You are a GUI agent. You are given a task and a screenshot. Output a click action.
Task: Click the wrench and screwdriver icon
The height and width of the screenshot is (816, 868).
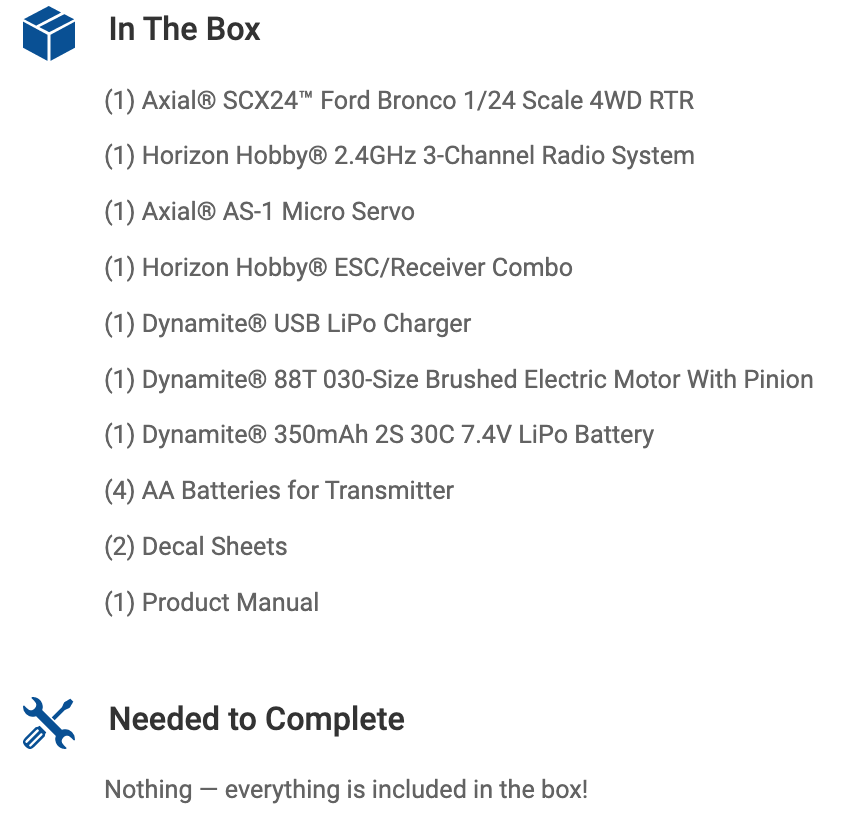[48, 723]
